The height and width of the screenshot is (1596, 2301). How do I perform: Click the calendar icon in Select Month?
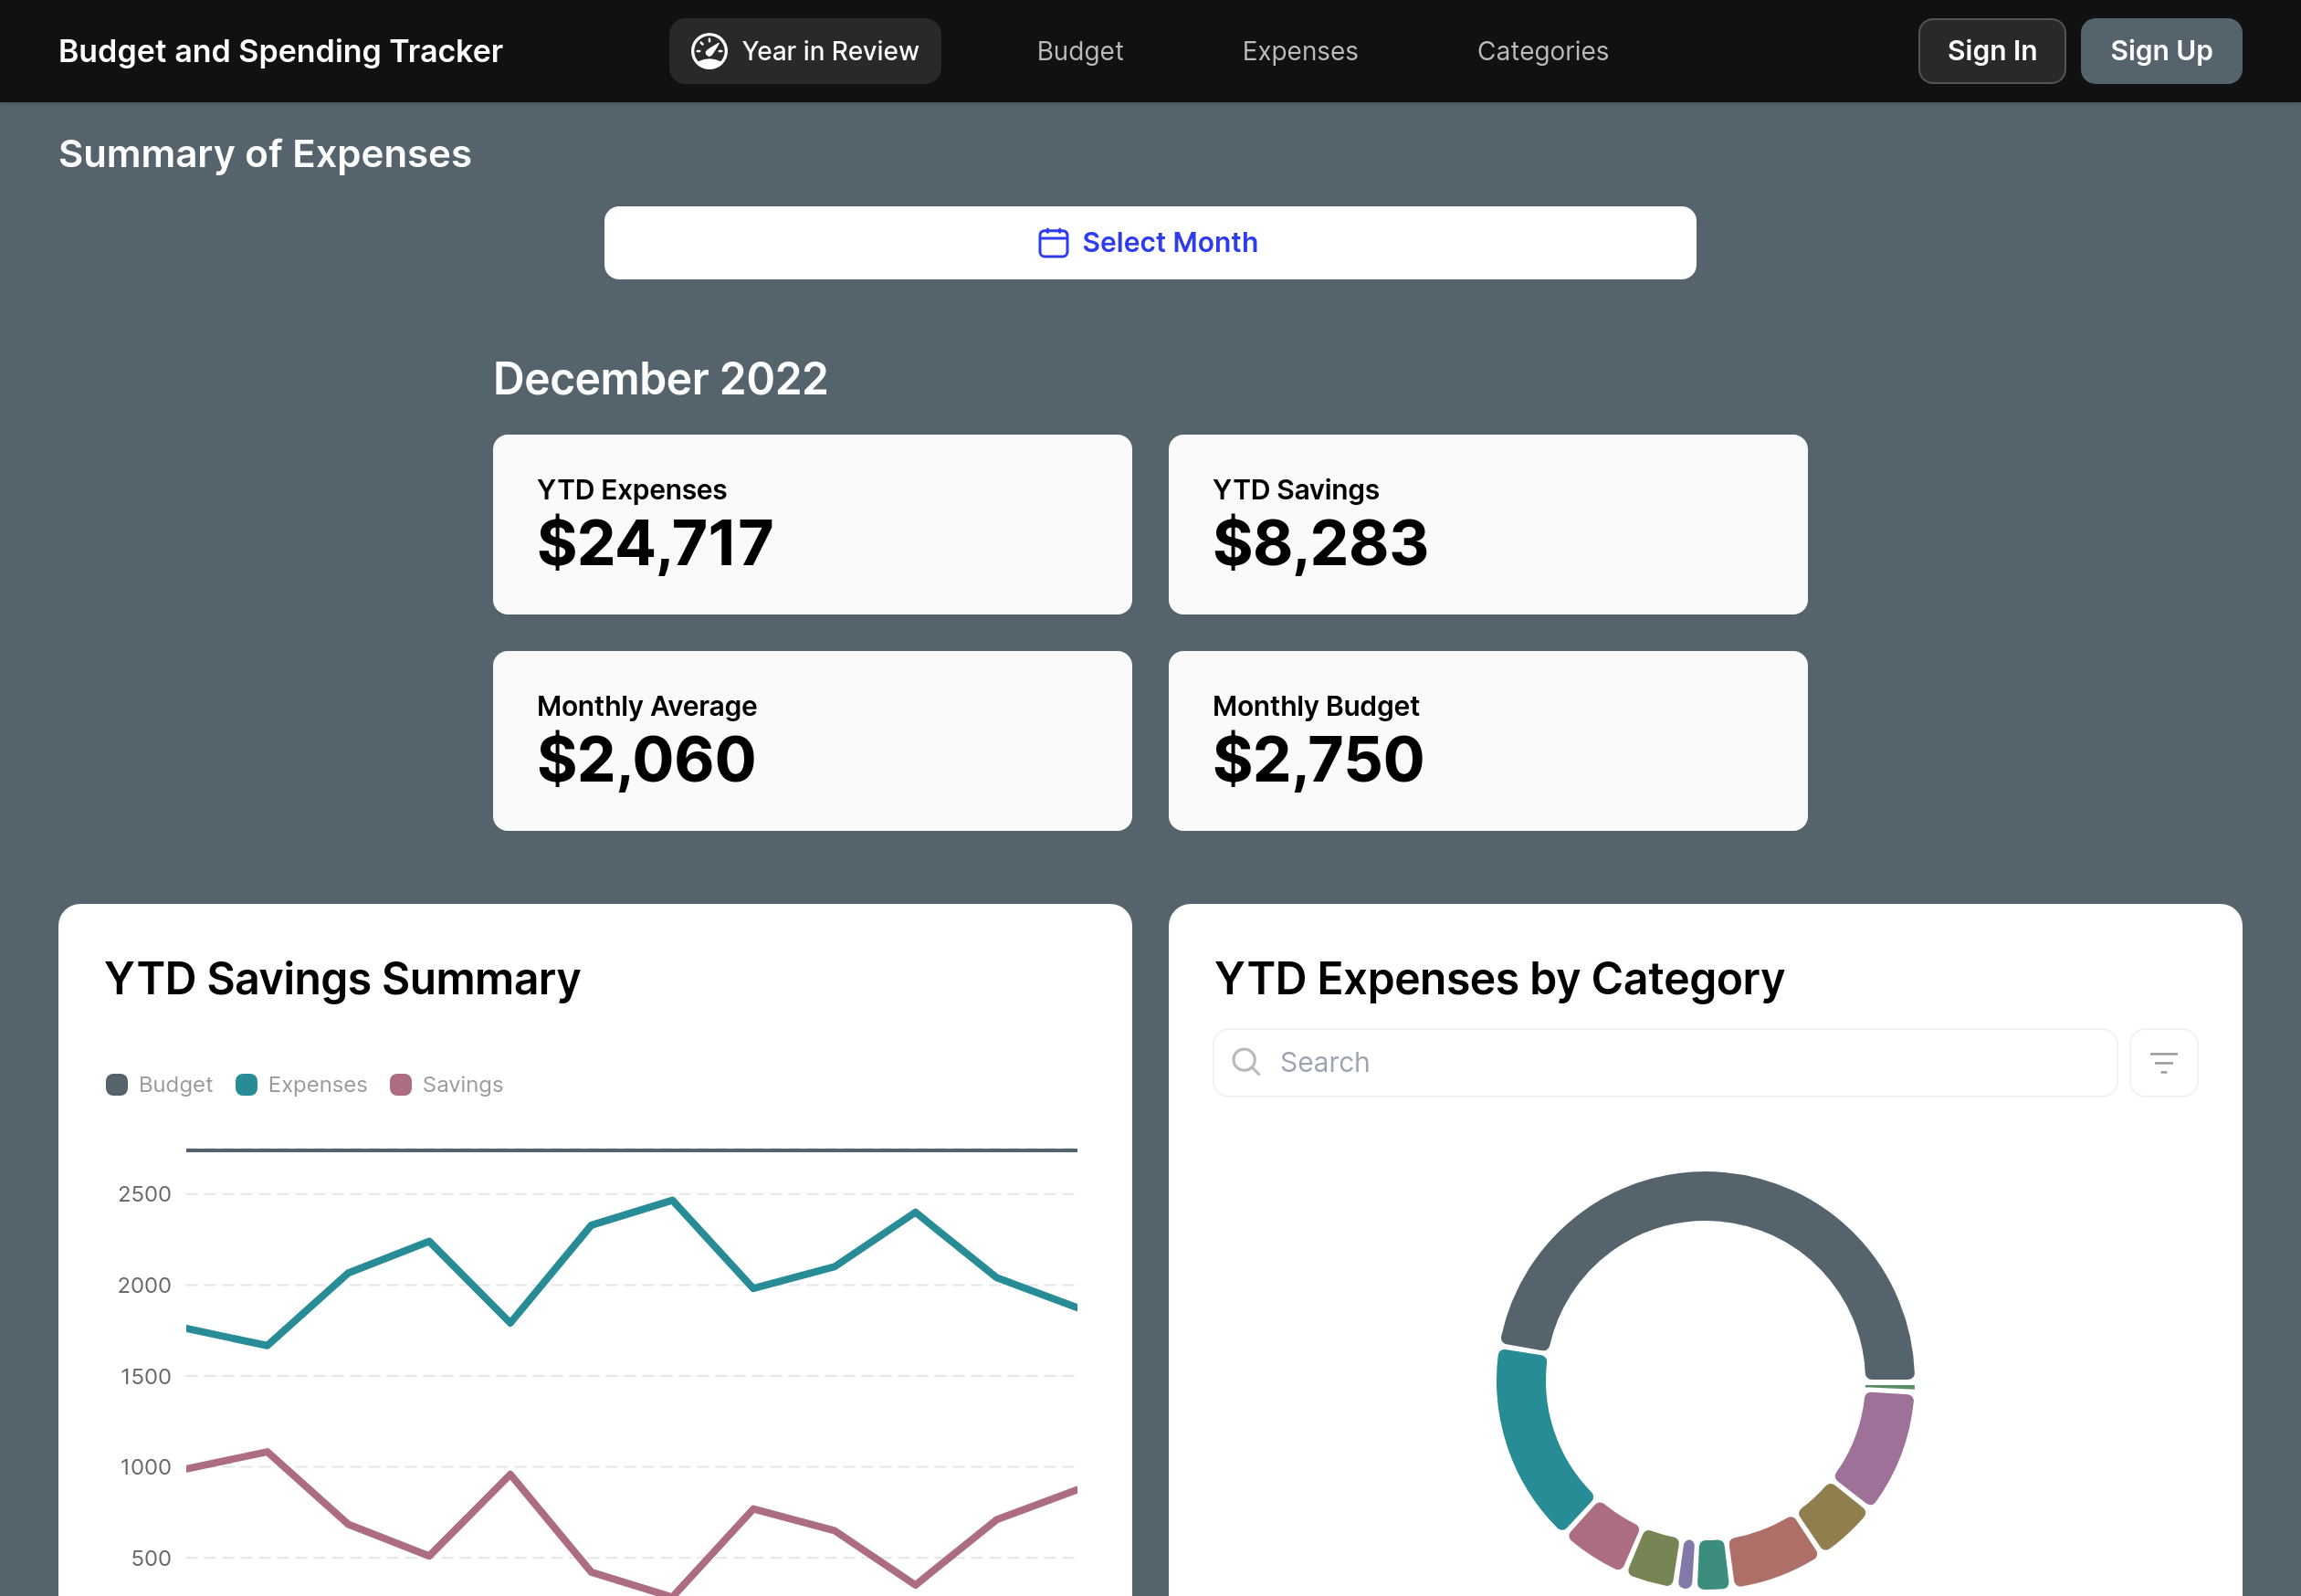tap(1053, 243)
